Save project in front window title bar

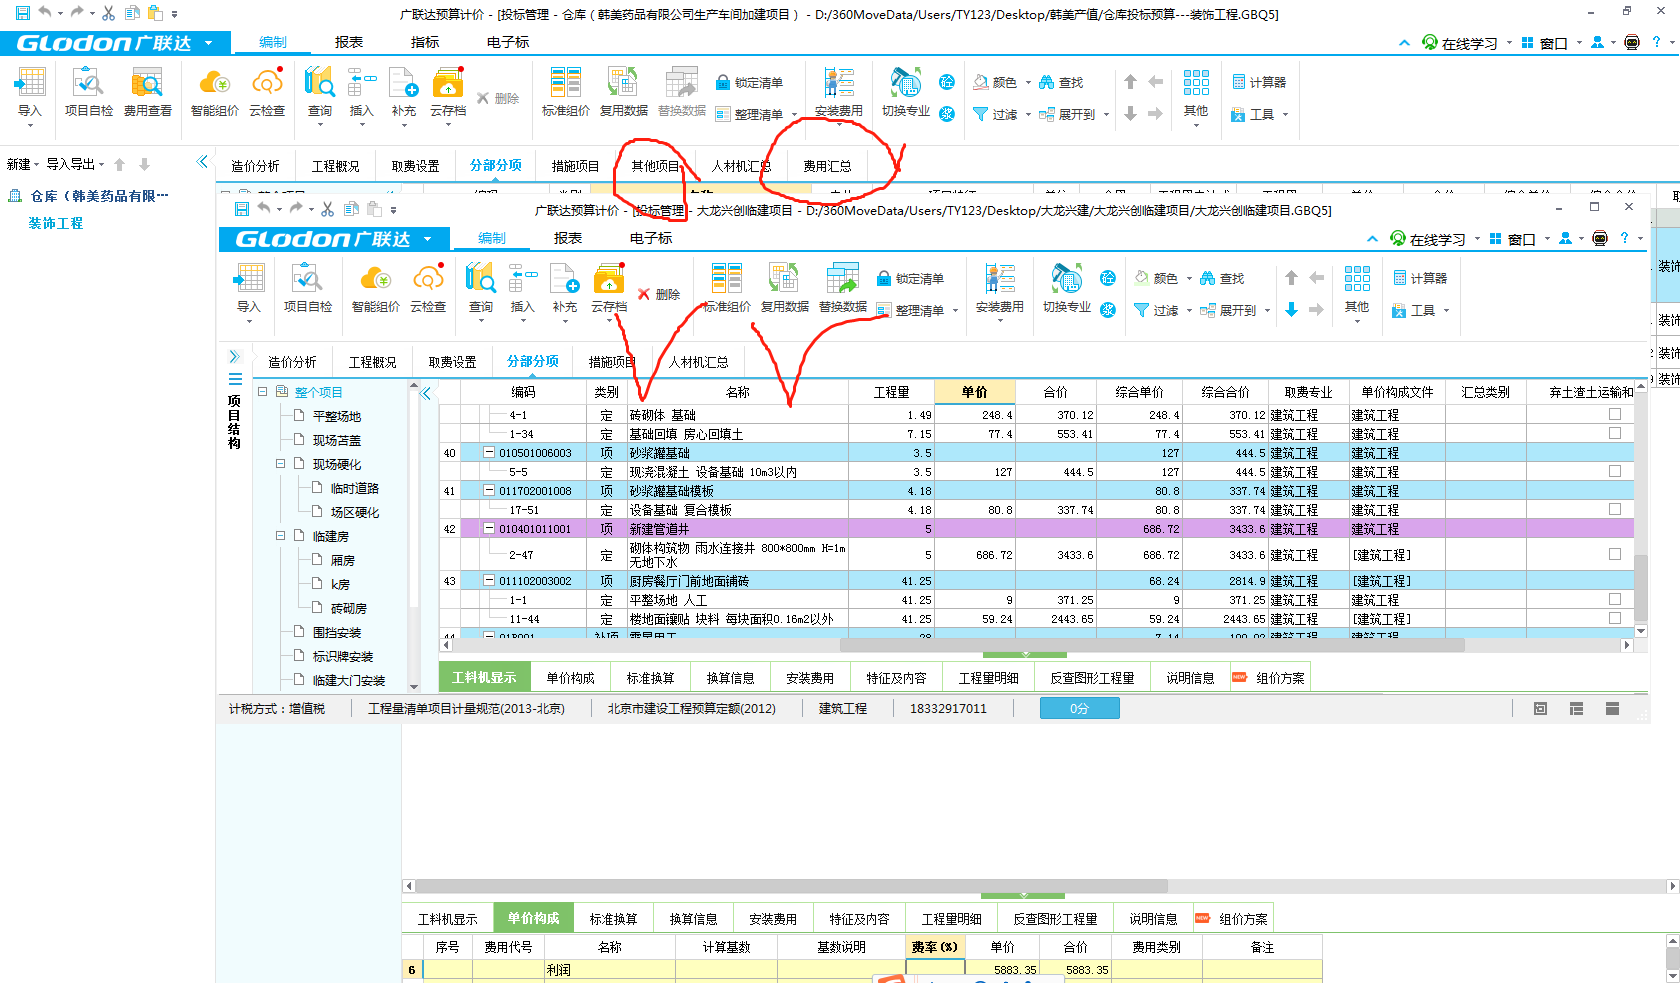pos(242,209)
